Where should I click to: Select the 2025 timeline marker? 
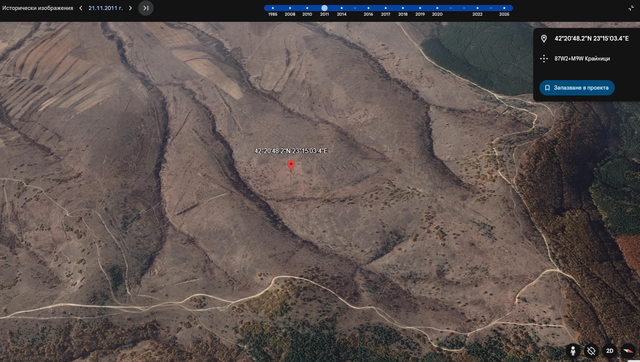click(504, 8)
